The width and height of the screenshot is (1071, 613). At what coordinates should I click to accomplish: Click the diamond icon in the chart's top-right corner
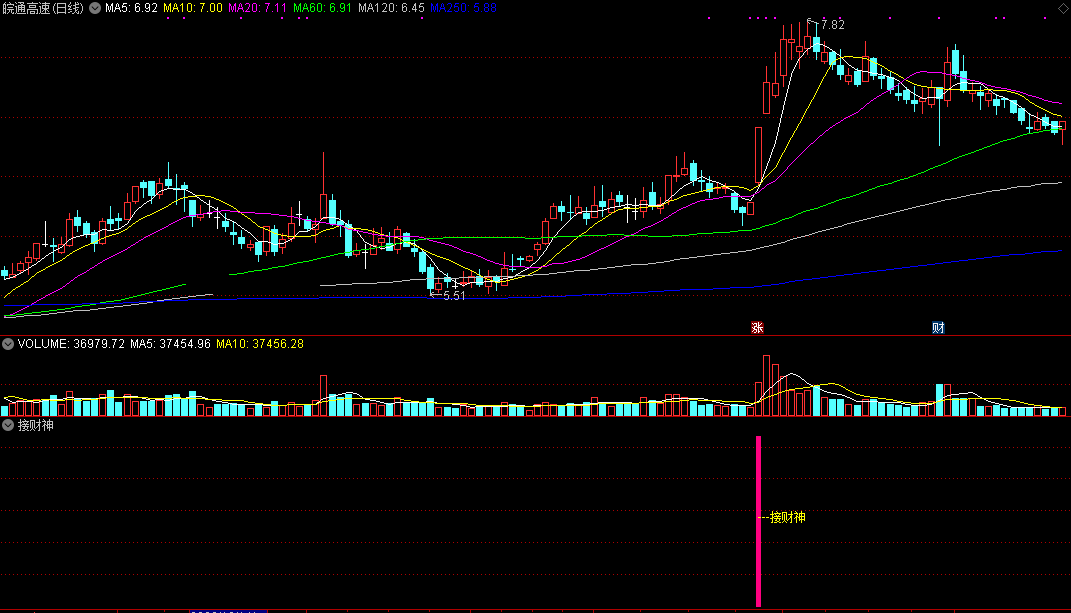click(x=1063, y=8)
